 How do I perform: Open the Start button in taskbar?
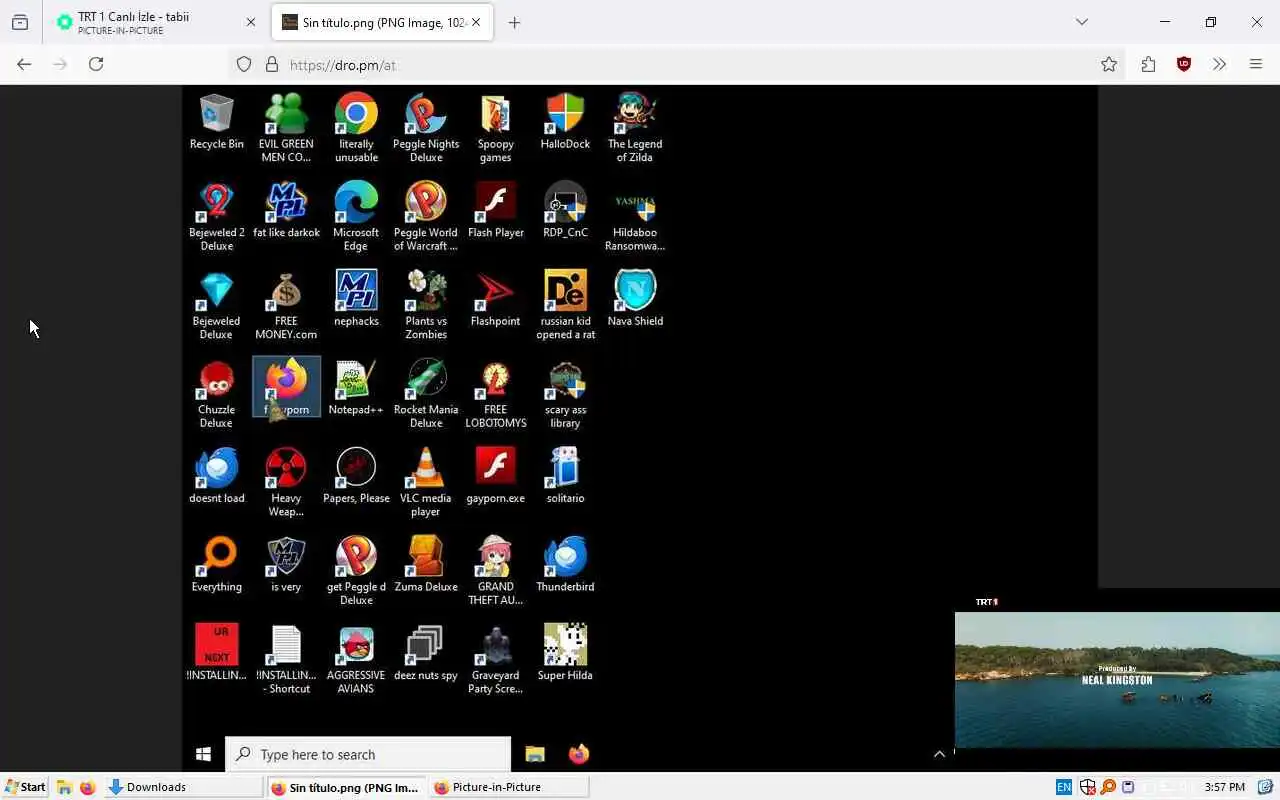pyautogui.click(x=25, y=787)
